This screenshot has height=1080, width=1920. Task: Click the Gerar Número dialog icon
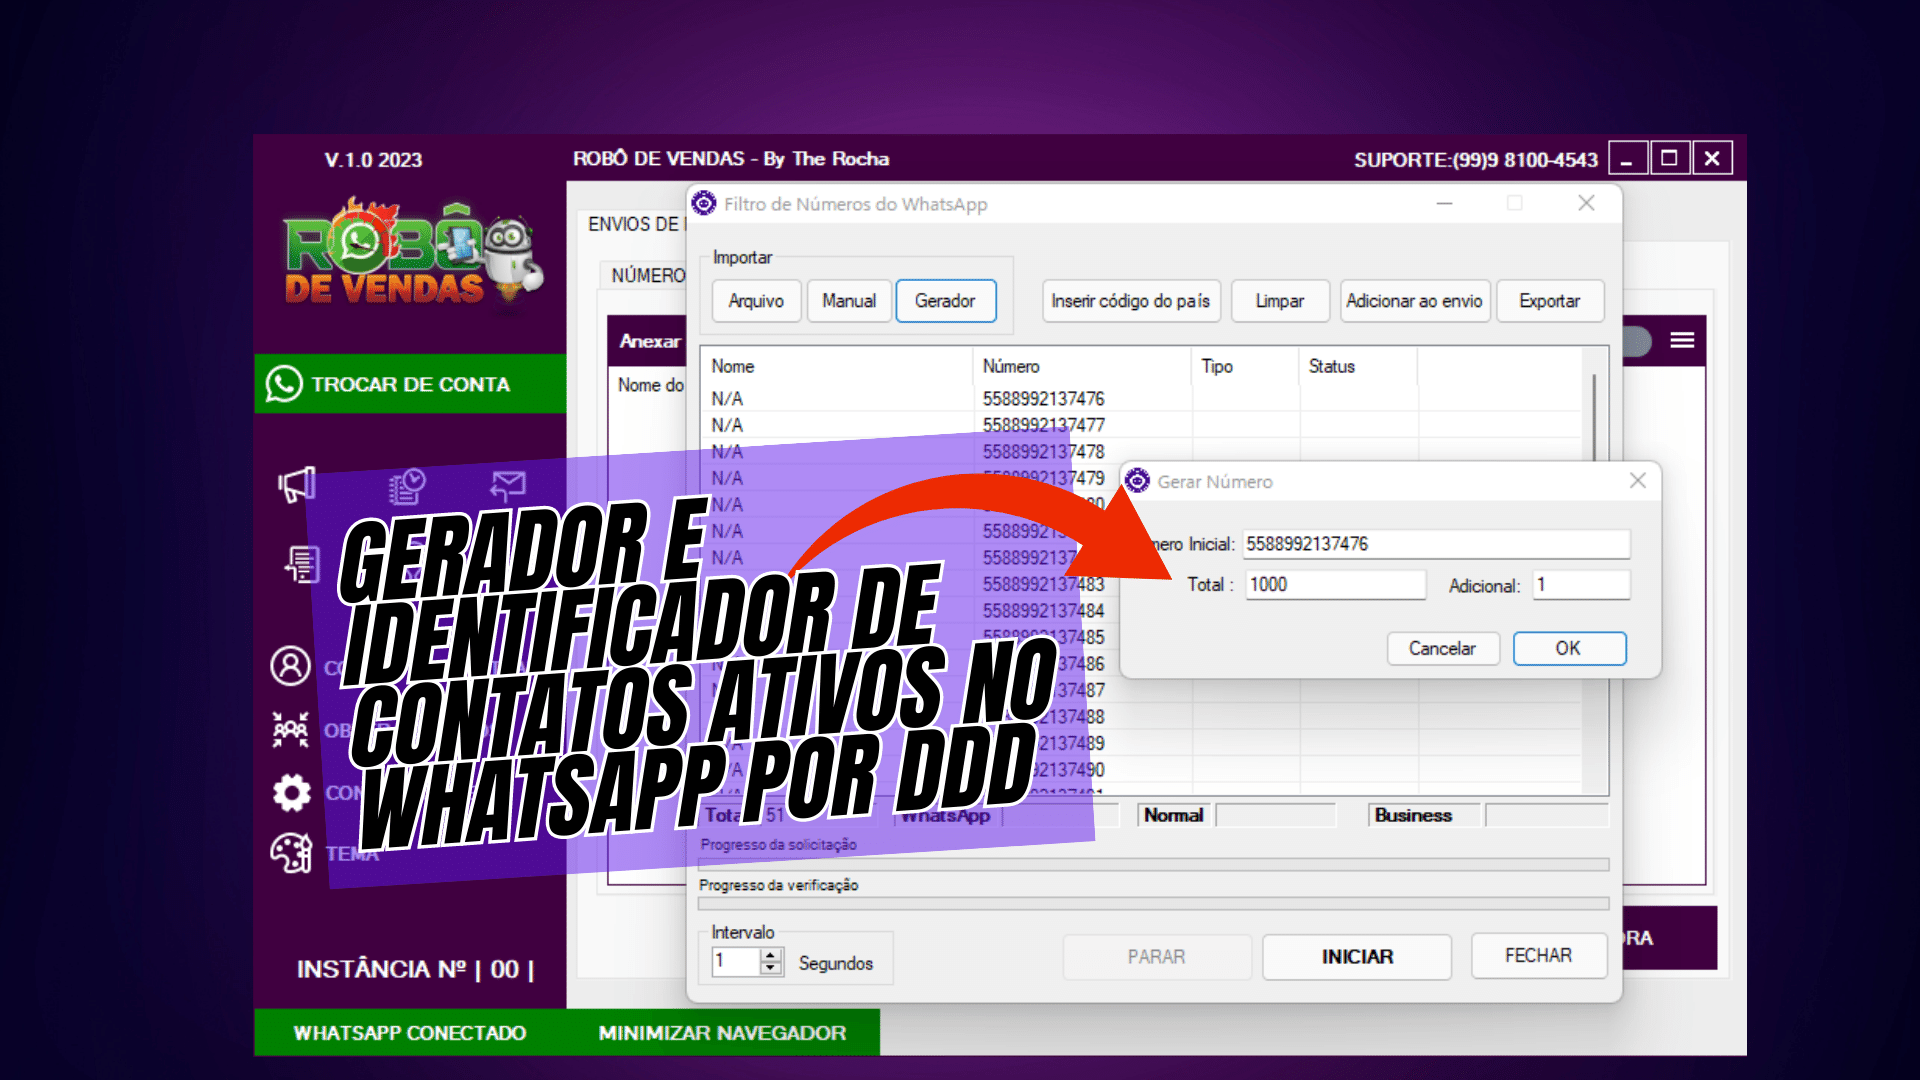(1137, 481)
